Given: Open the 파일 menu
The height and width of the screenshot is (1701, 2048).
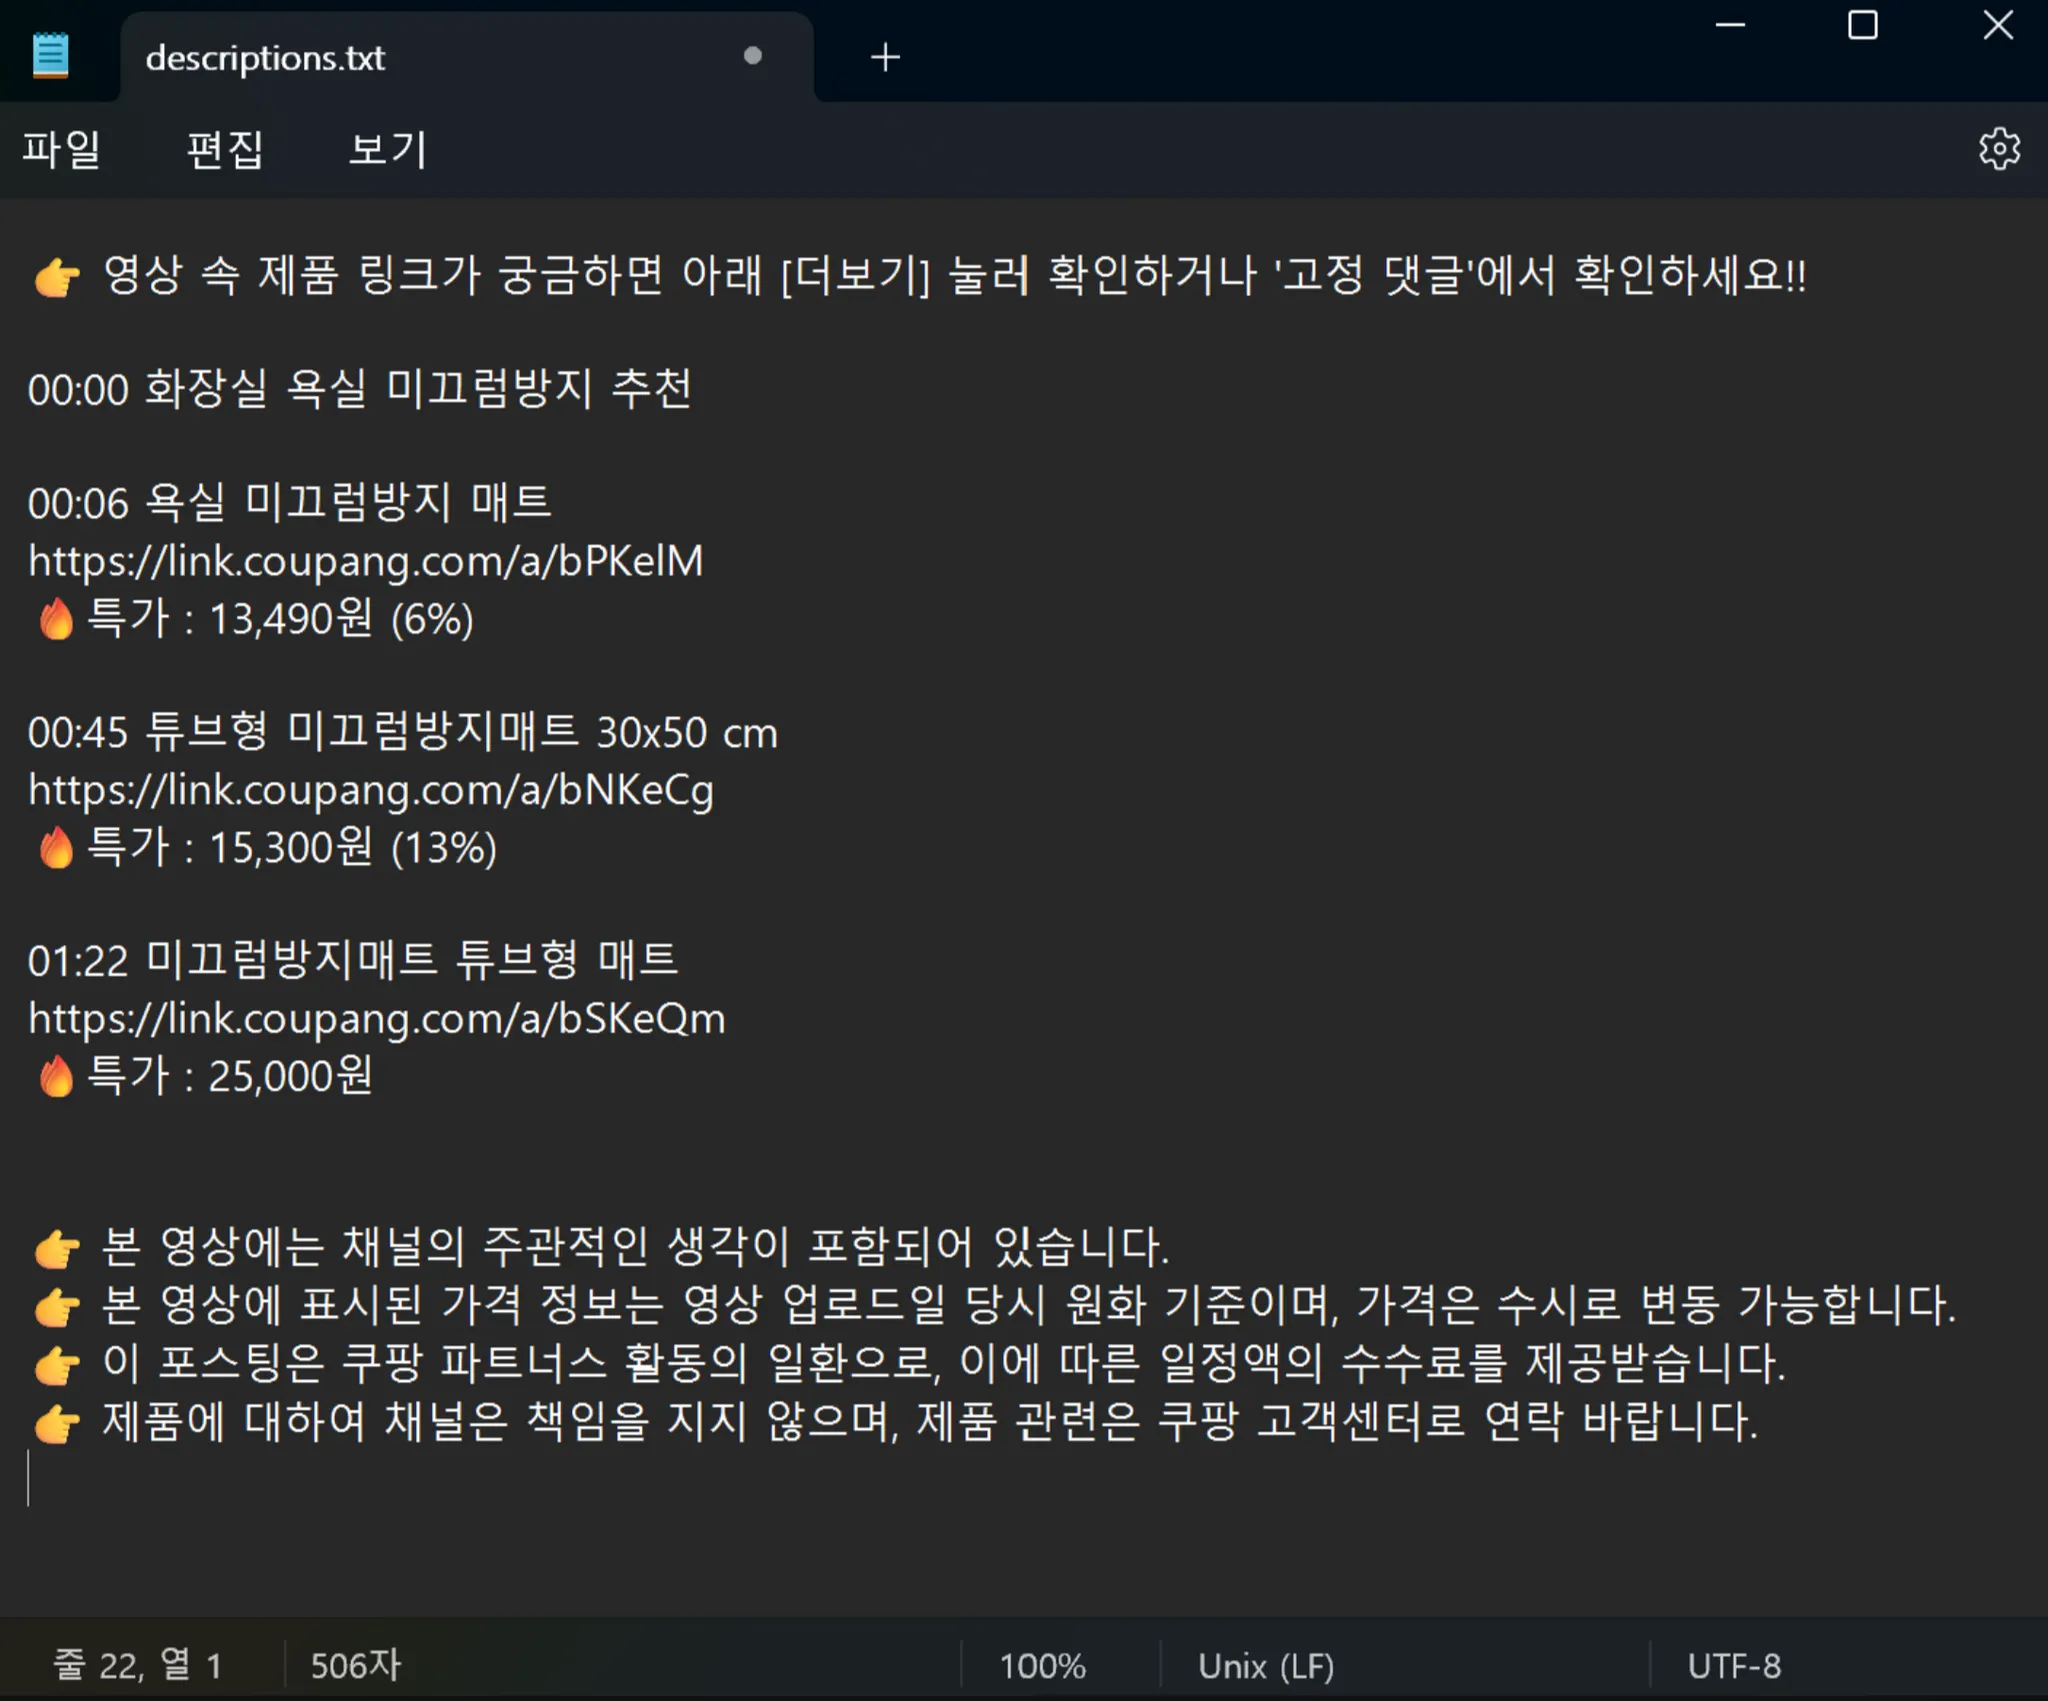Looking at the screenshot, I should (x=62, y=150).
